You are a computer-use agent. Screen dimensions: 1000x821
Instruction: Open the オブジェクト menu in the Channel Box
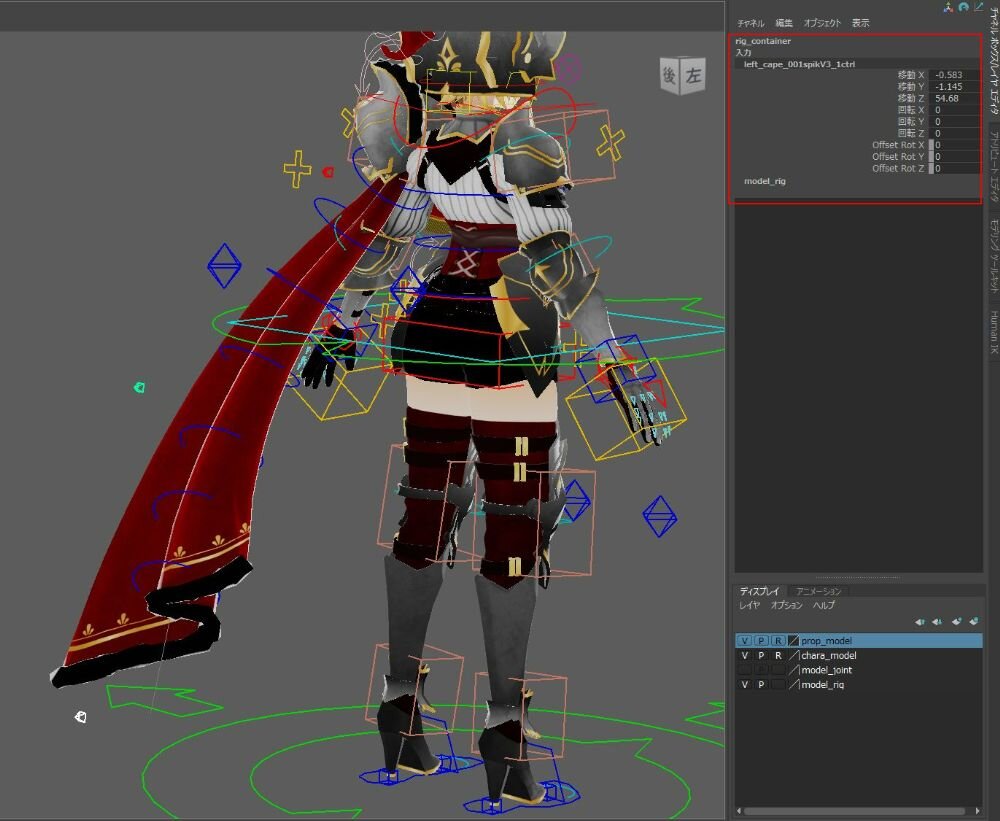pos(822,23)
